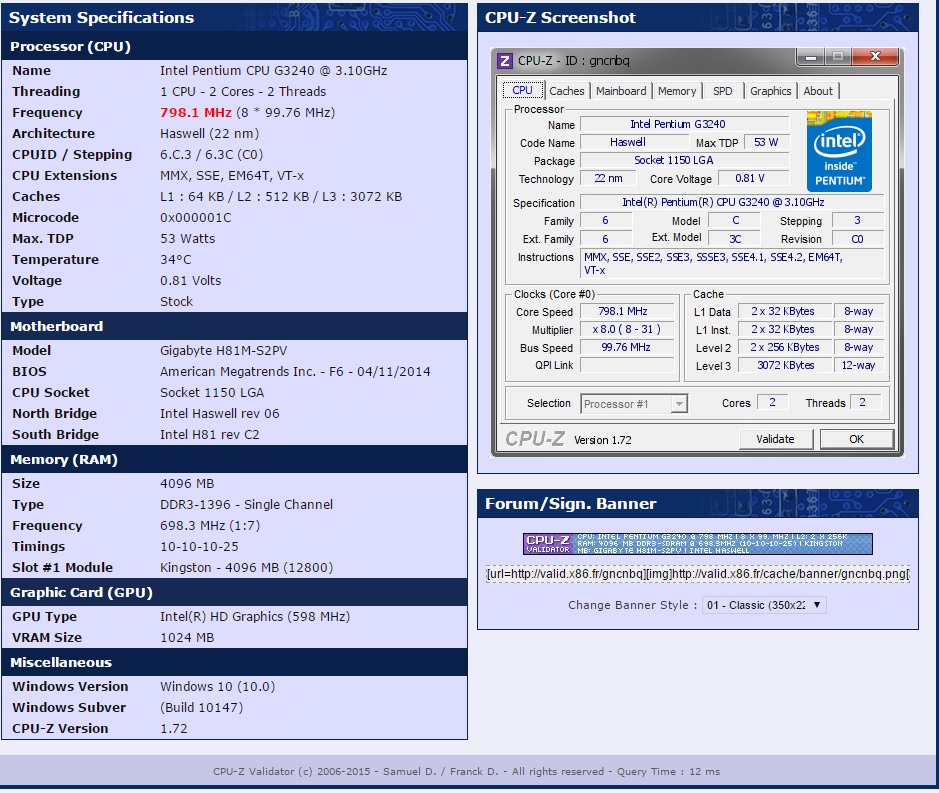Screen dimensions: 939x793
Task: Expand the Processor #1 selection combo box
Action: [x=633, y=404]
